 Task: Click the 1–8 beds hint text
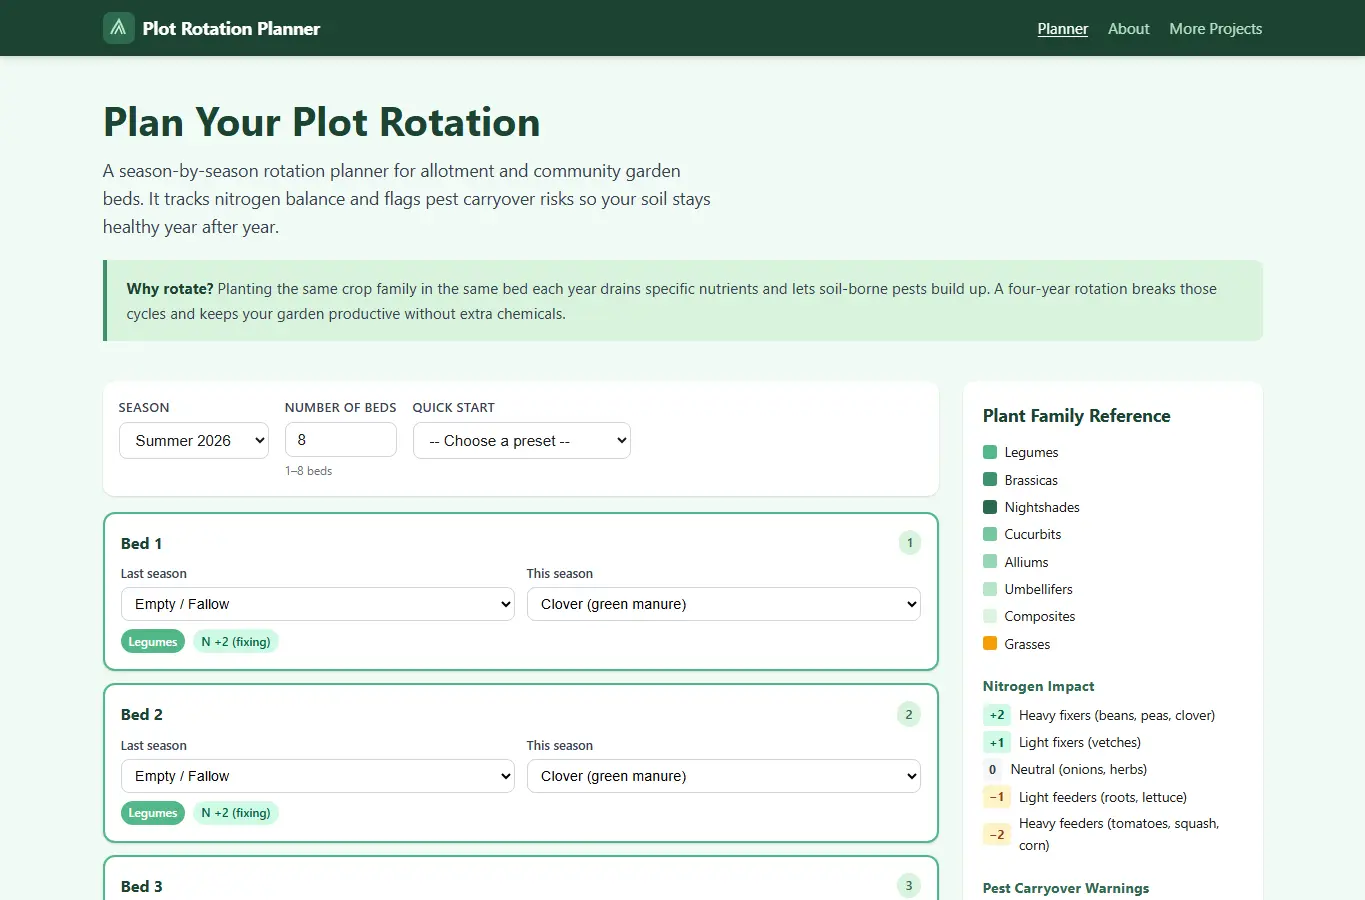click(x=308, y=471)
